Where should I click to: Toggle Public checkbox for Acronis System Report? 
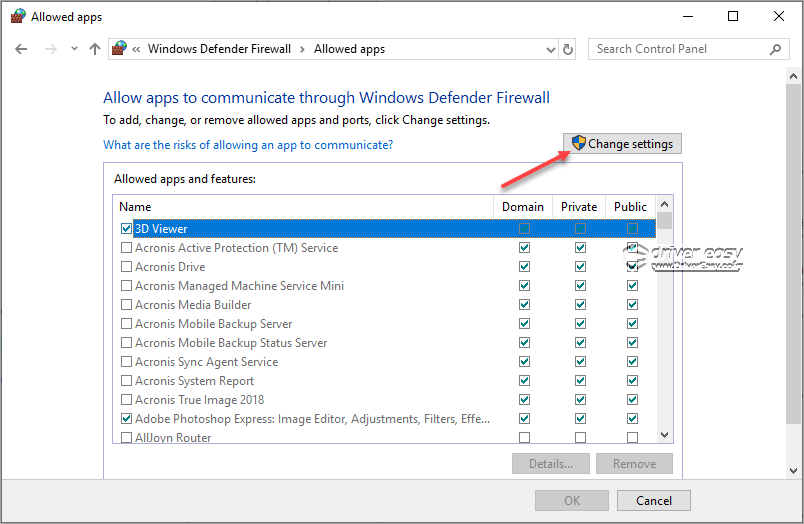632,380
